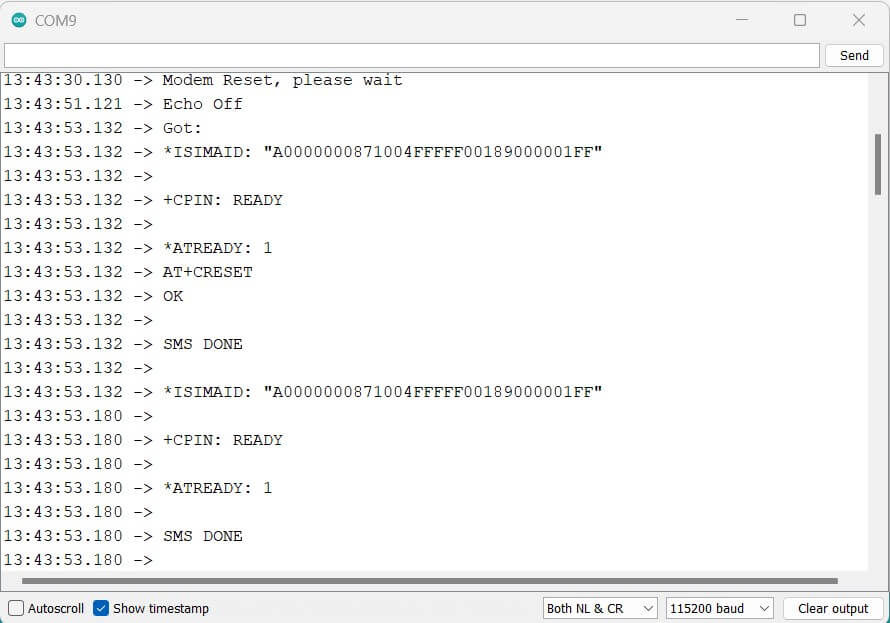
Task: Click the Send button
Action: 854,56
